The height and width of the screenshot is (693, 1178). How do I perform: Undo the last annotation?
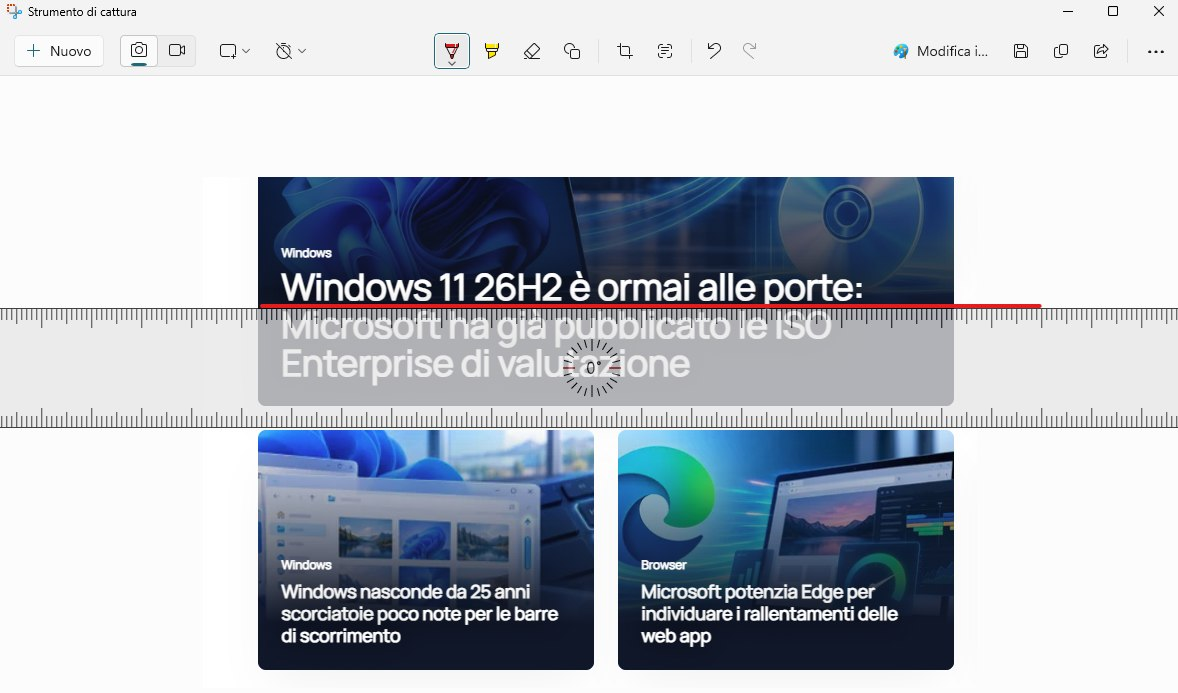point(714,51)
